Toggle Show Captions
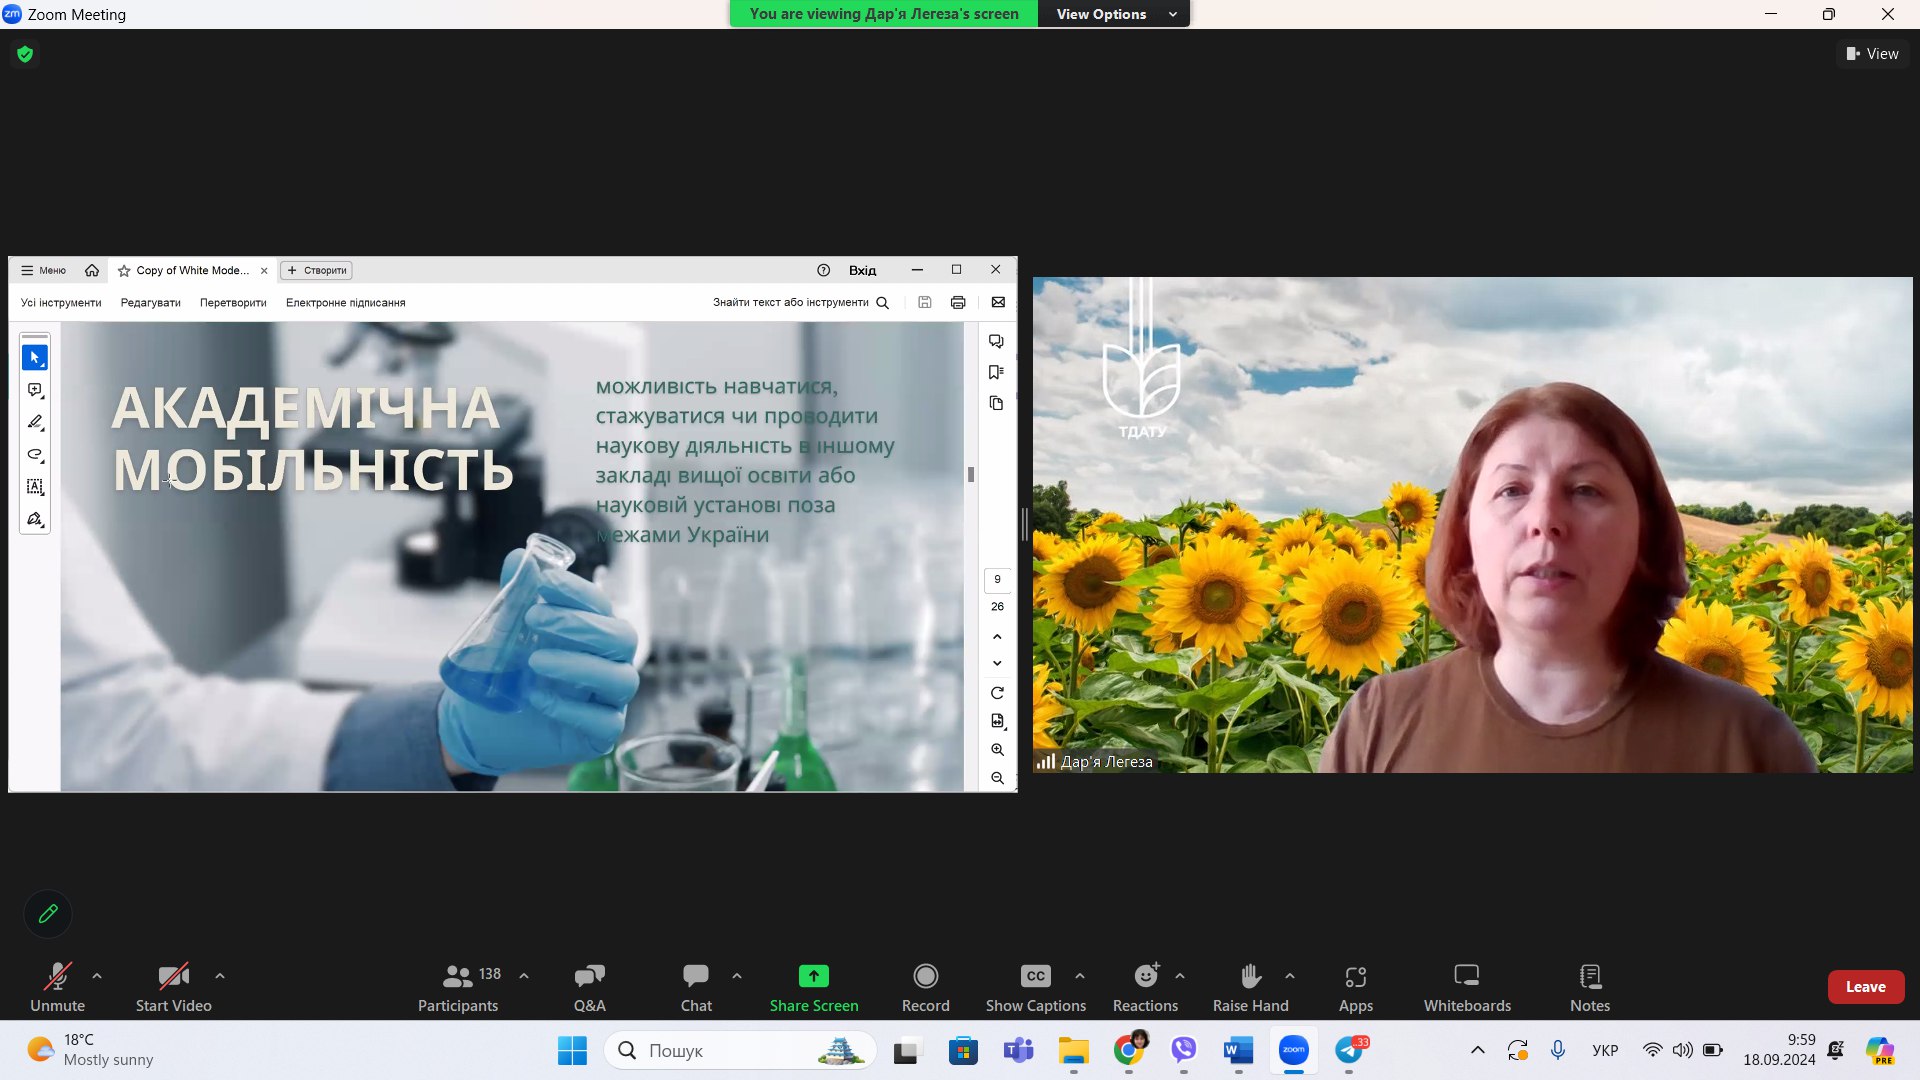 click(1035, 986)
